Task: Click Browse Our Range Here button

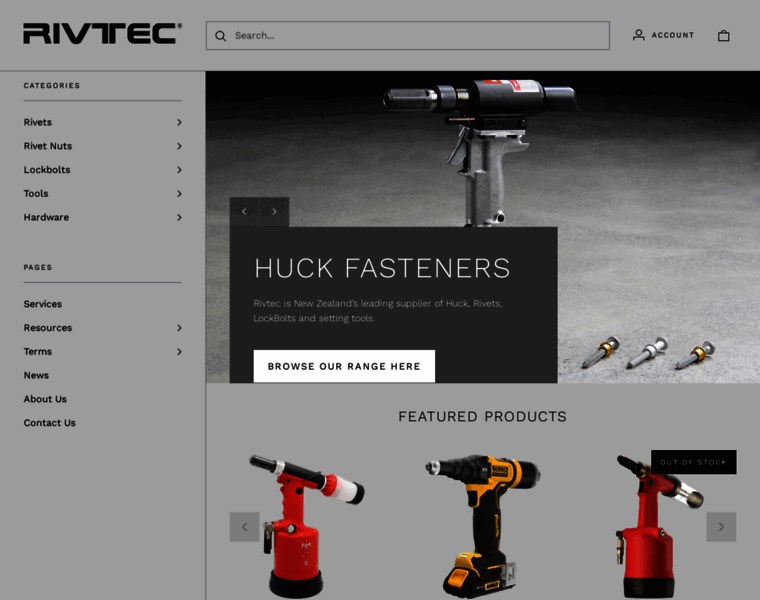Action: (344, 366)
